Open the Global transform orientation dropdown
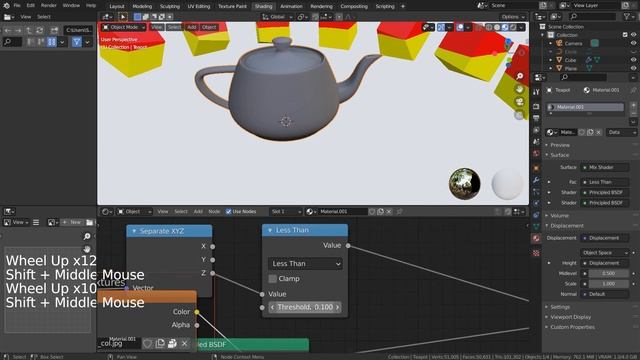 (277, 17)
